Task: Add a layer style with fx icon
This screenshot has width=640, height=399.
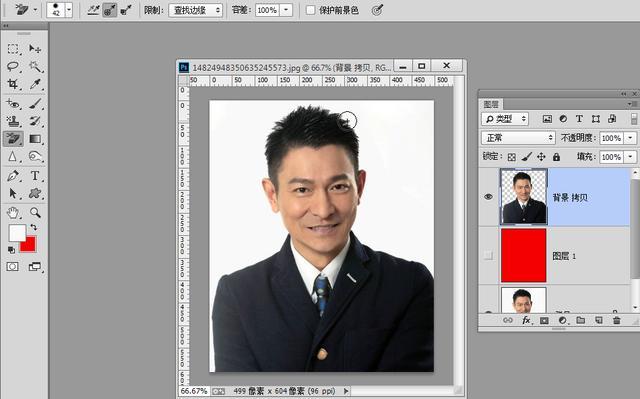Action: click(526, 321)
